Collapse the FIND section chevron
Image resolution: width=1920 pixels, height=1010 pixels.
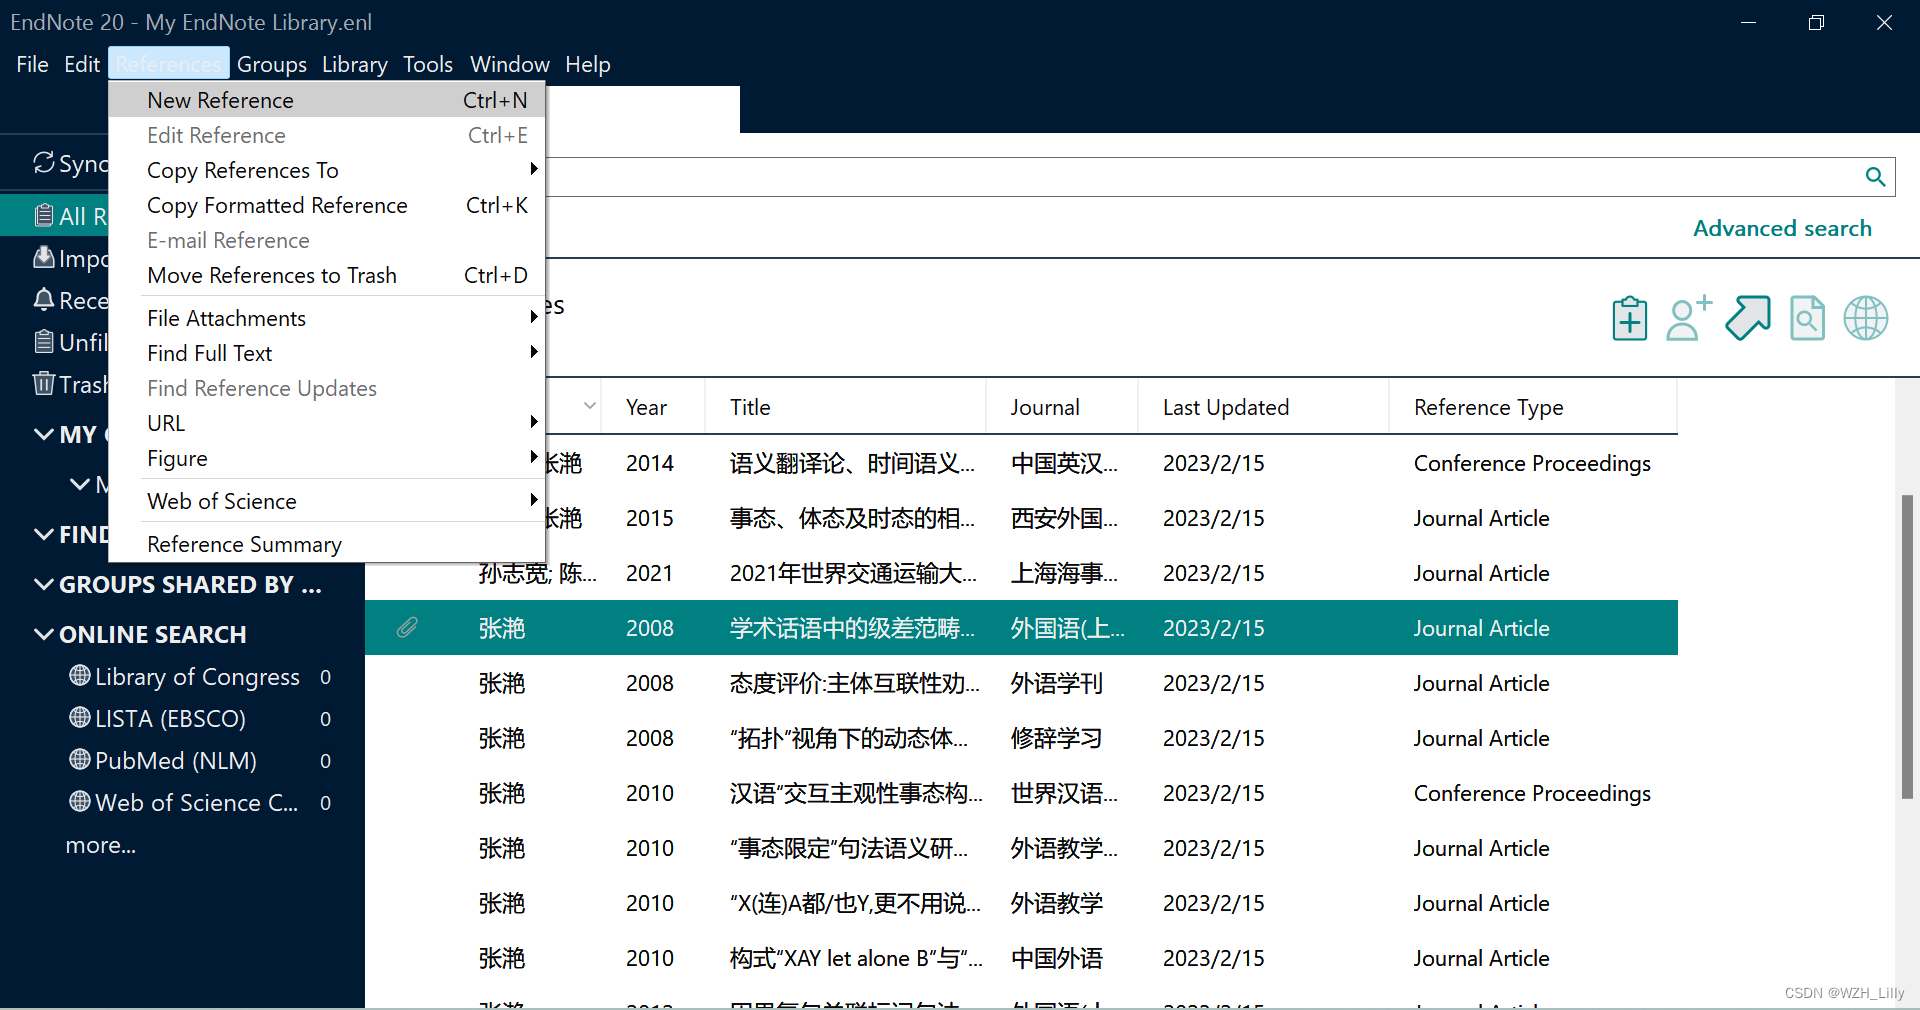point(44,534)
